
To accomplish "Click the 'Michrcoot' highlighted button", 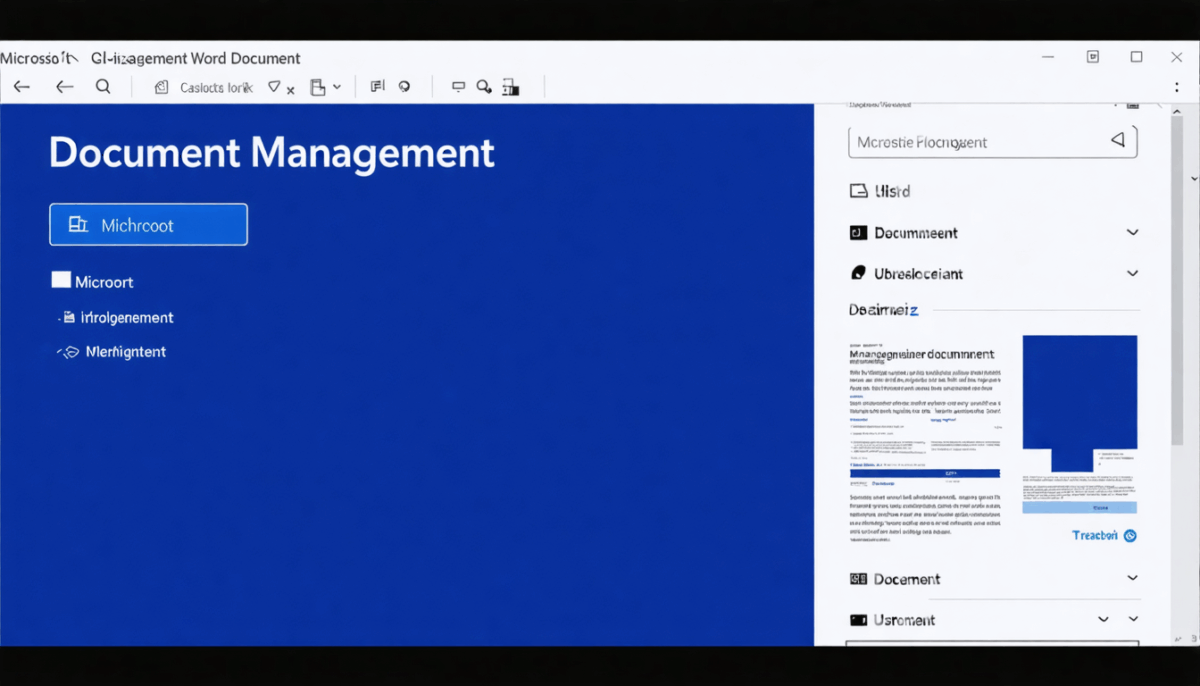I will pos(148,225).
